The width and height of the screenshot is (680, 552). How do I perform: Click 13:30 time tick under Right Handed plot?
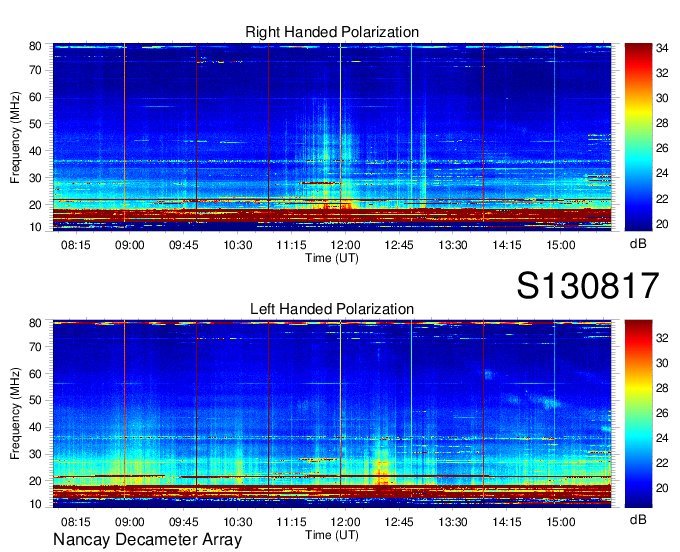pyautogui.click(x=453, y=245)
